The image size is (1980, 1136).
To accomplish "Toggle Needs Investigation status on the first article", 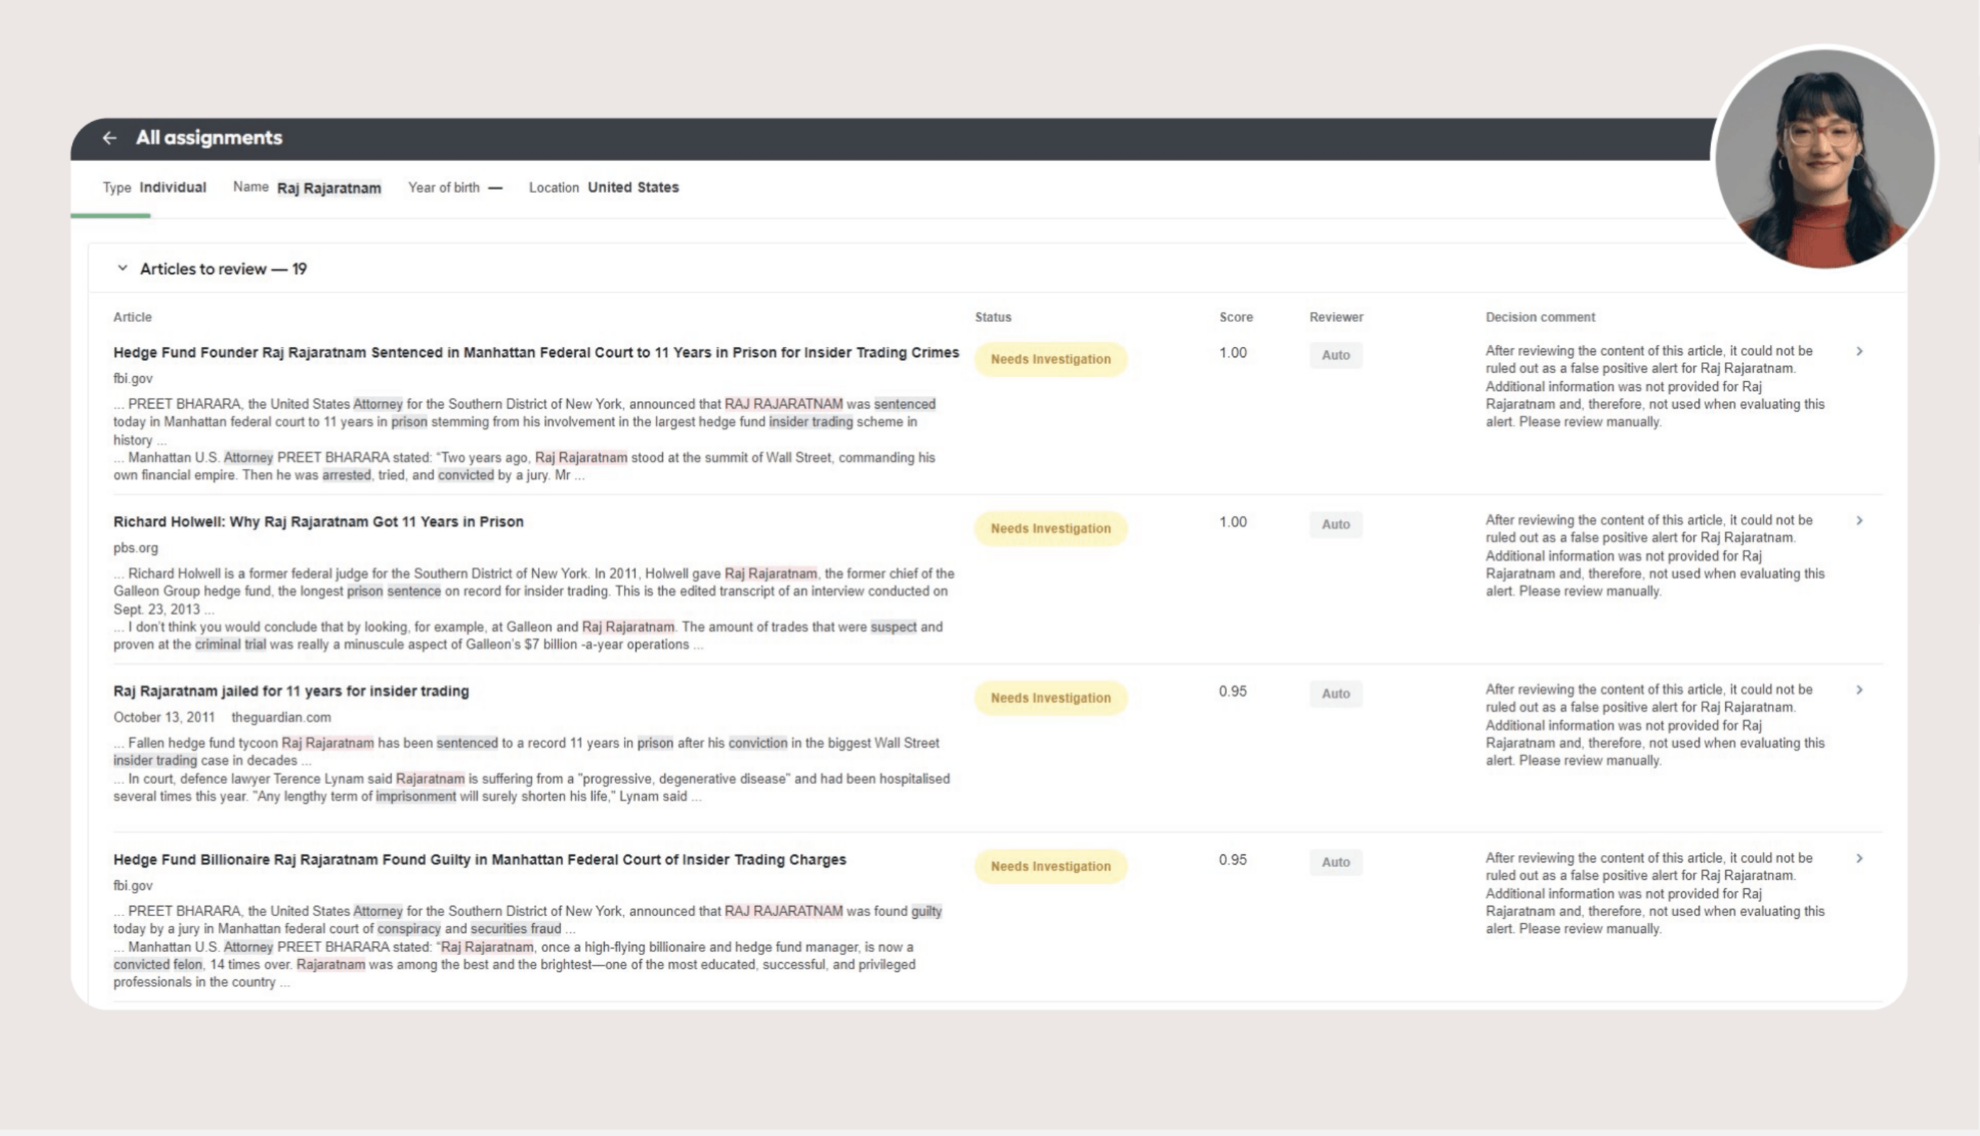I will [1049, 358].
